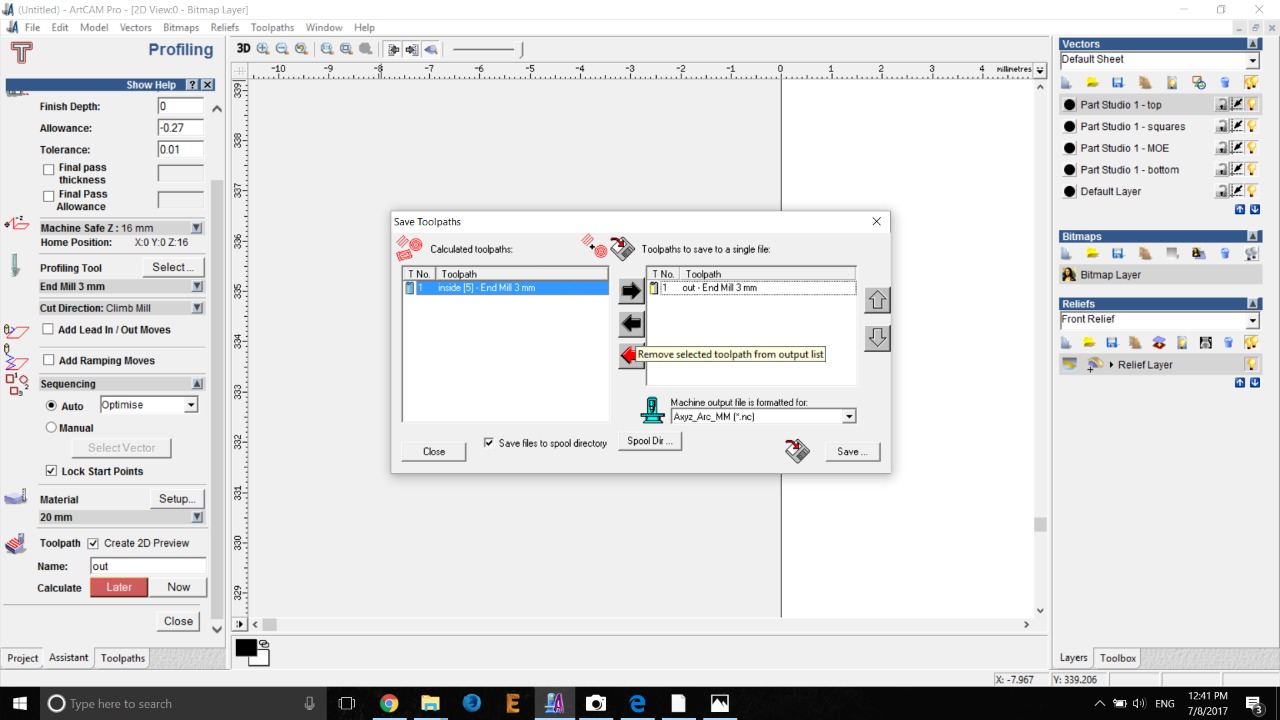Expand the 20 mm material section
This screenshot has height=720, width=1280.
pos(197,518)
